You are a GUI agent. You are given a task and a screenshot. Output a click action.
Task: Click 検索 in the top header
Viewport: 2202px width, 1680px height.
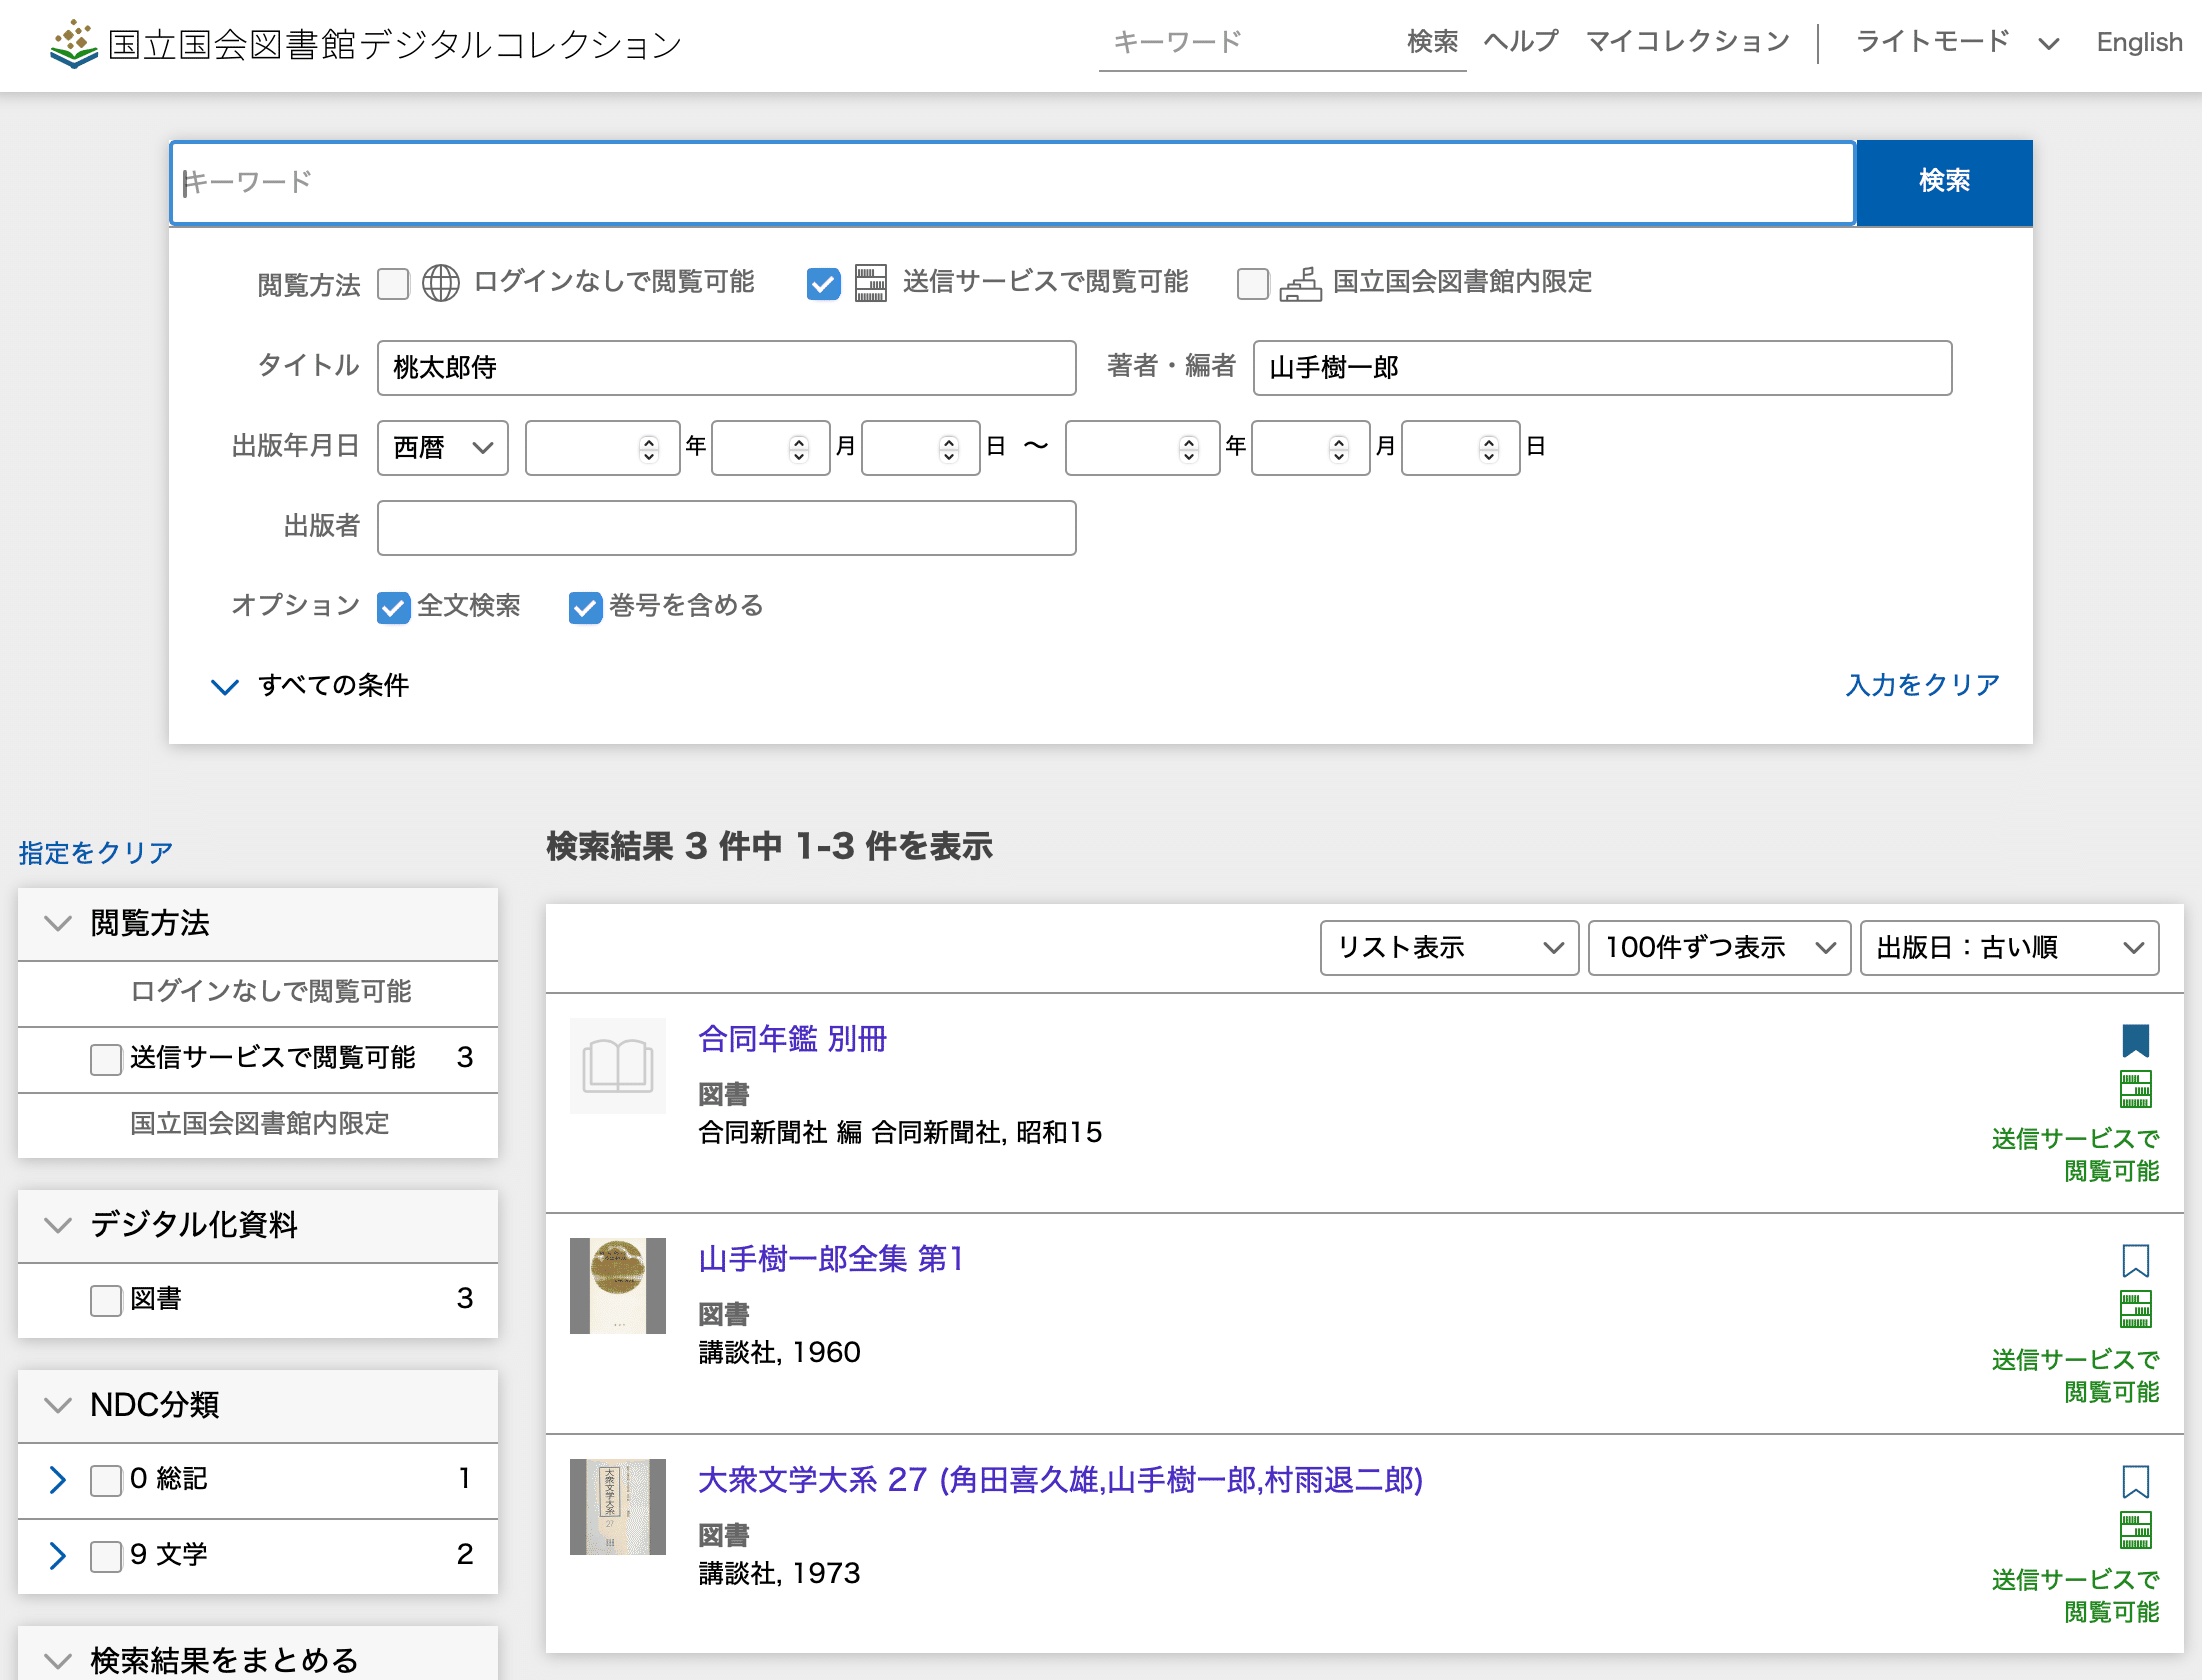point(1432,41)
